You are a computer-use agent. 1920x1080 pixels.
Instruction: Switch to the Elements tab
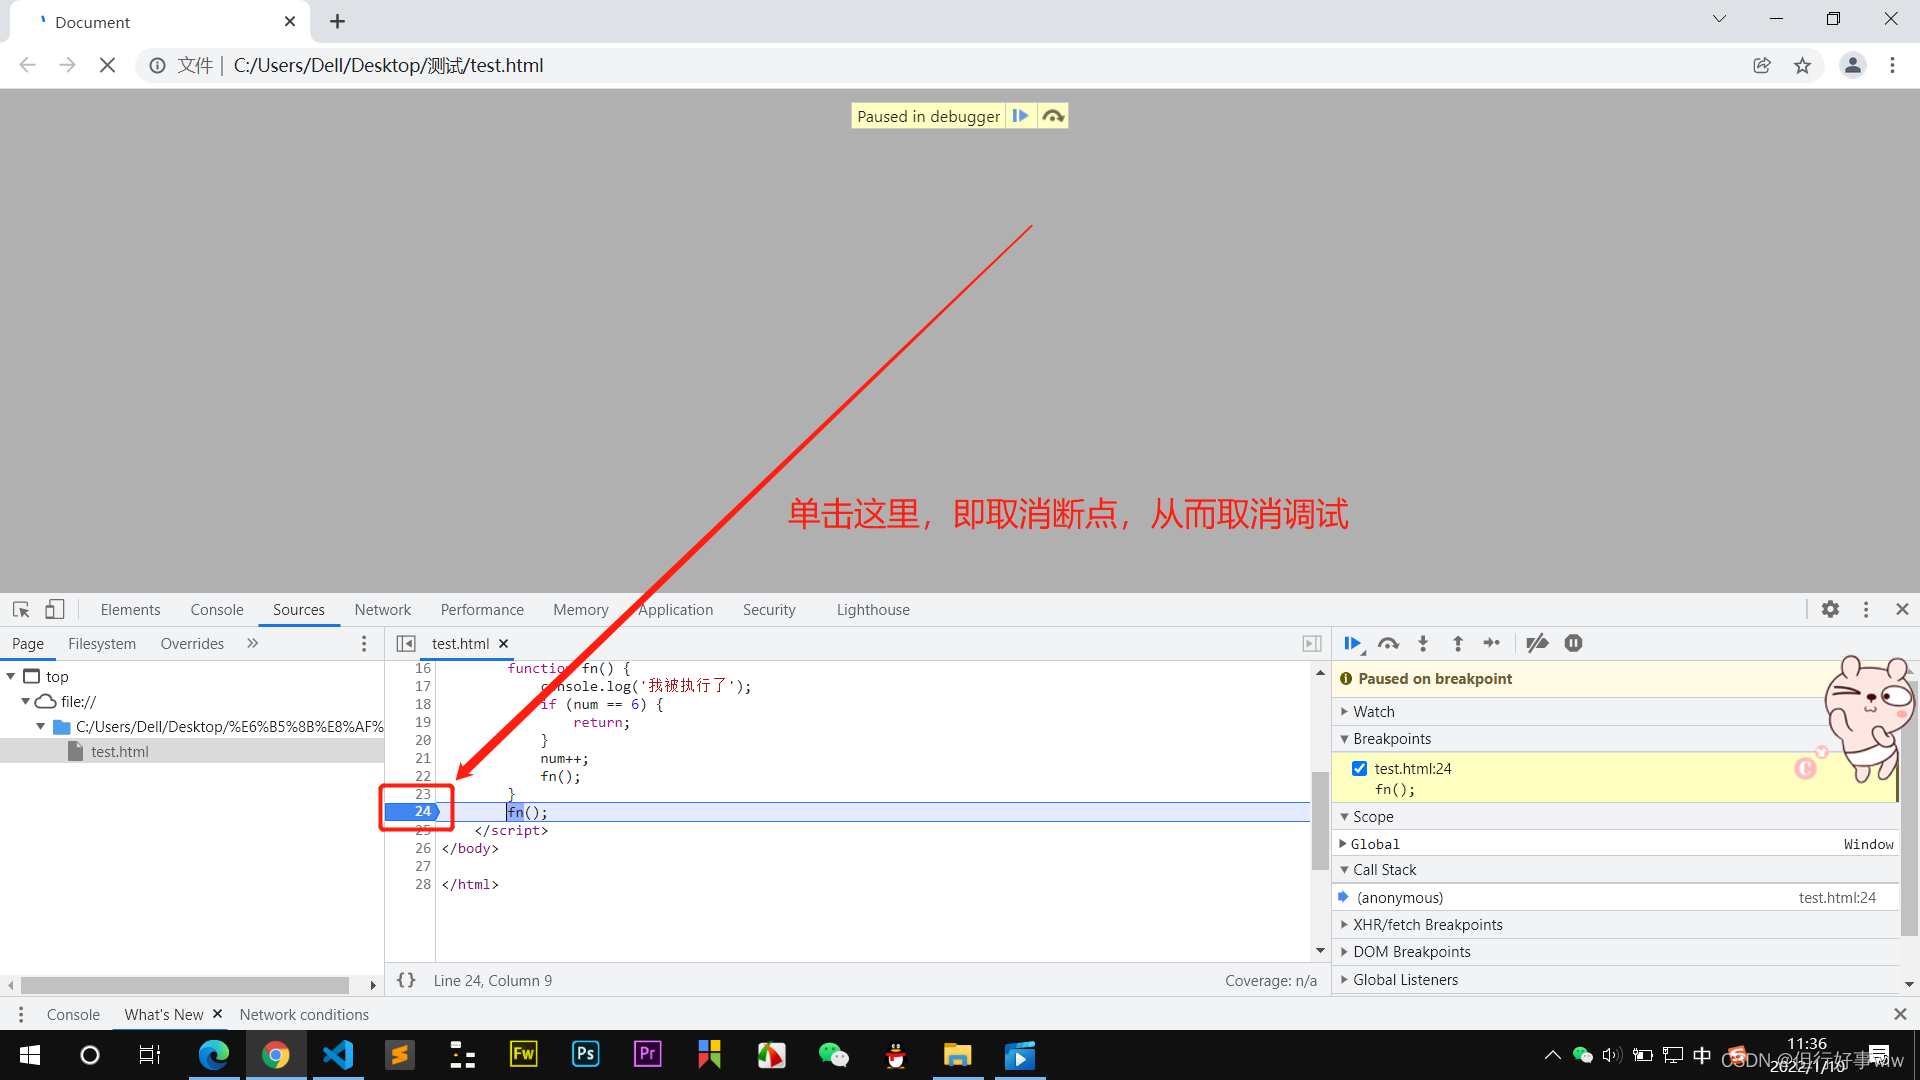(130, 610)
